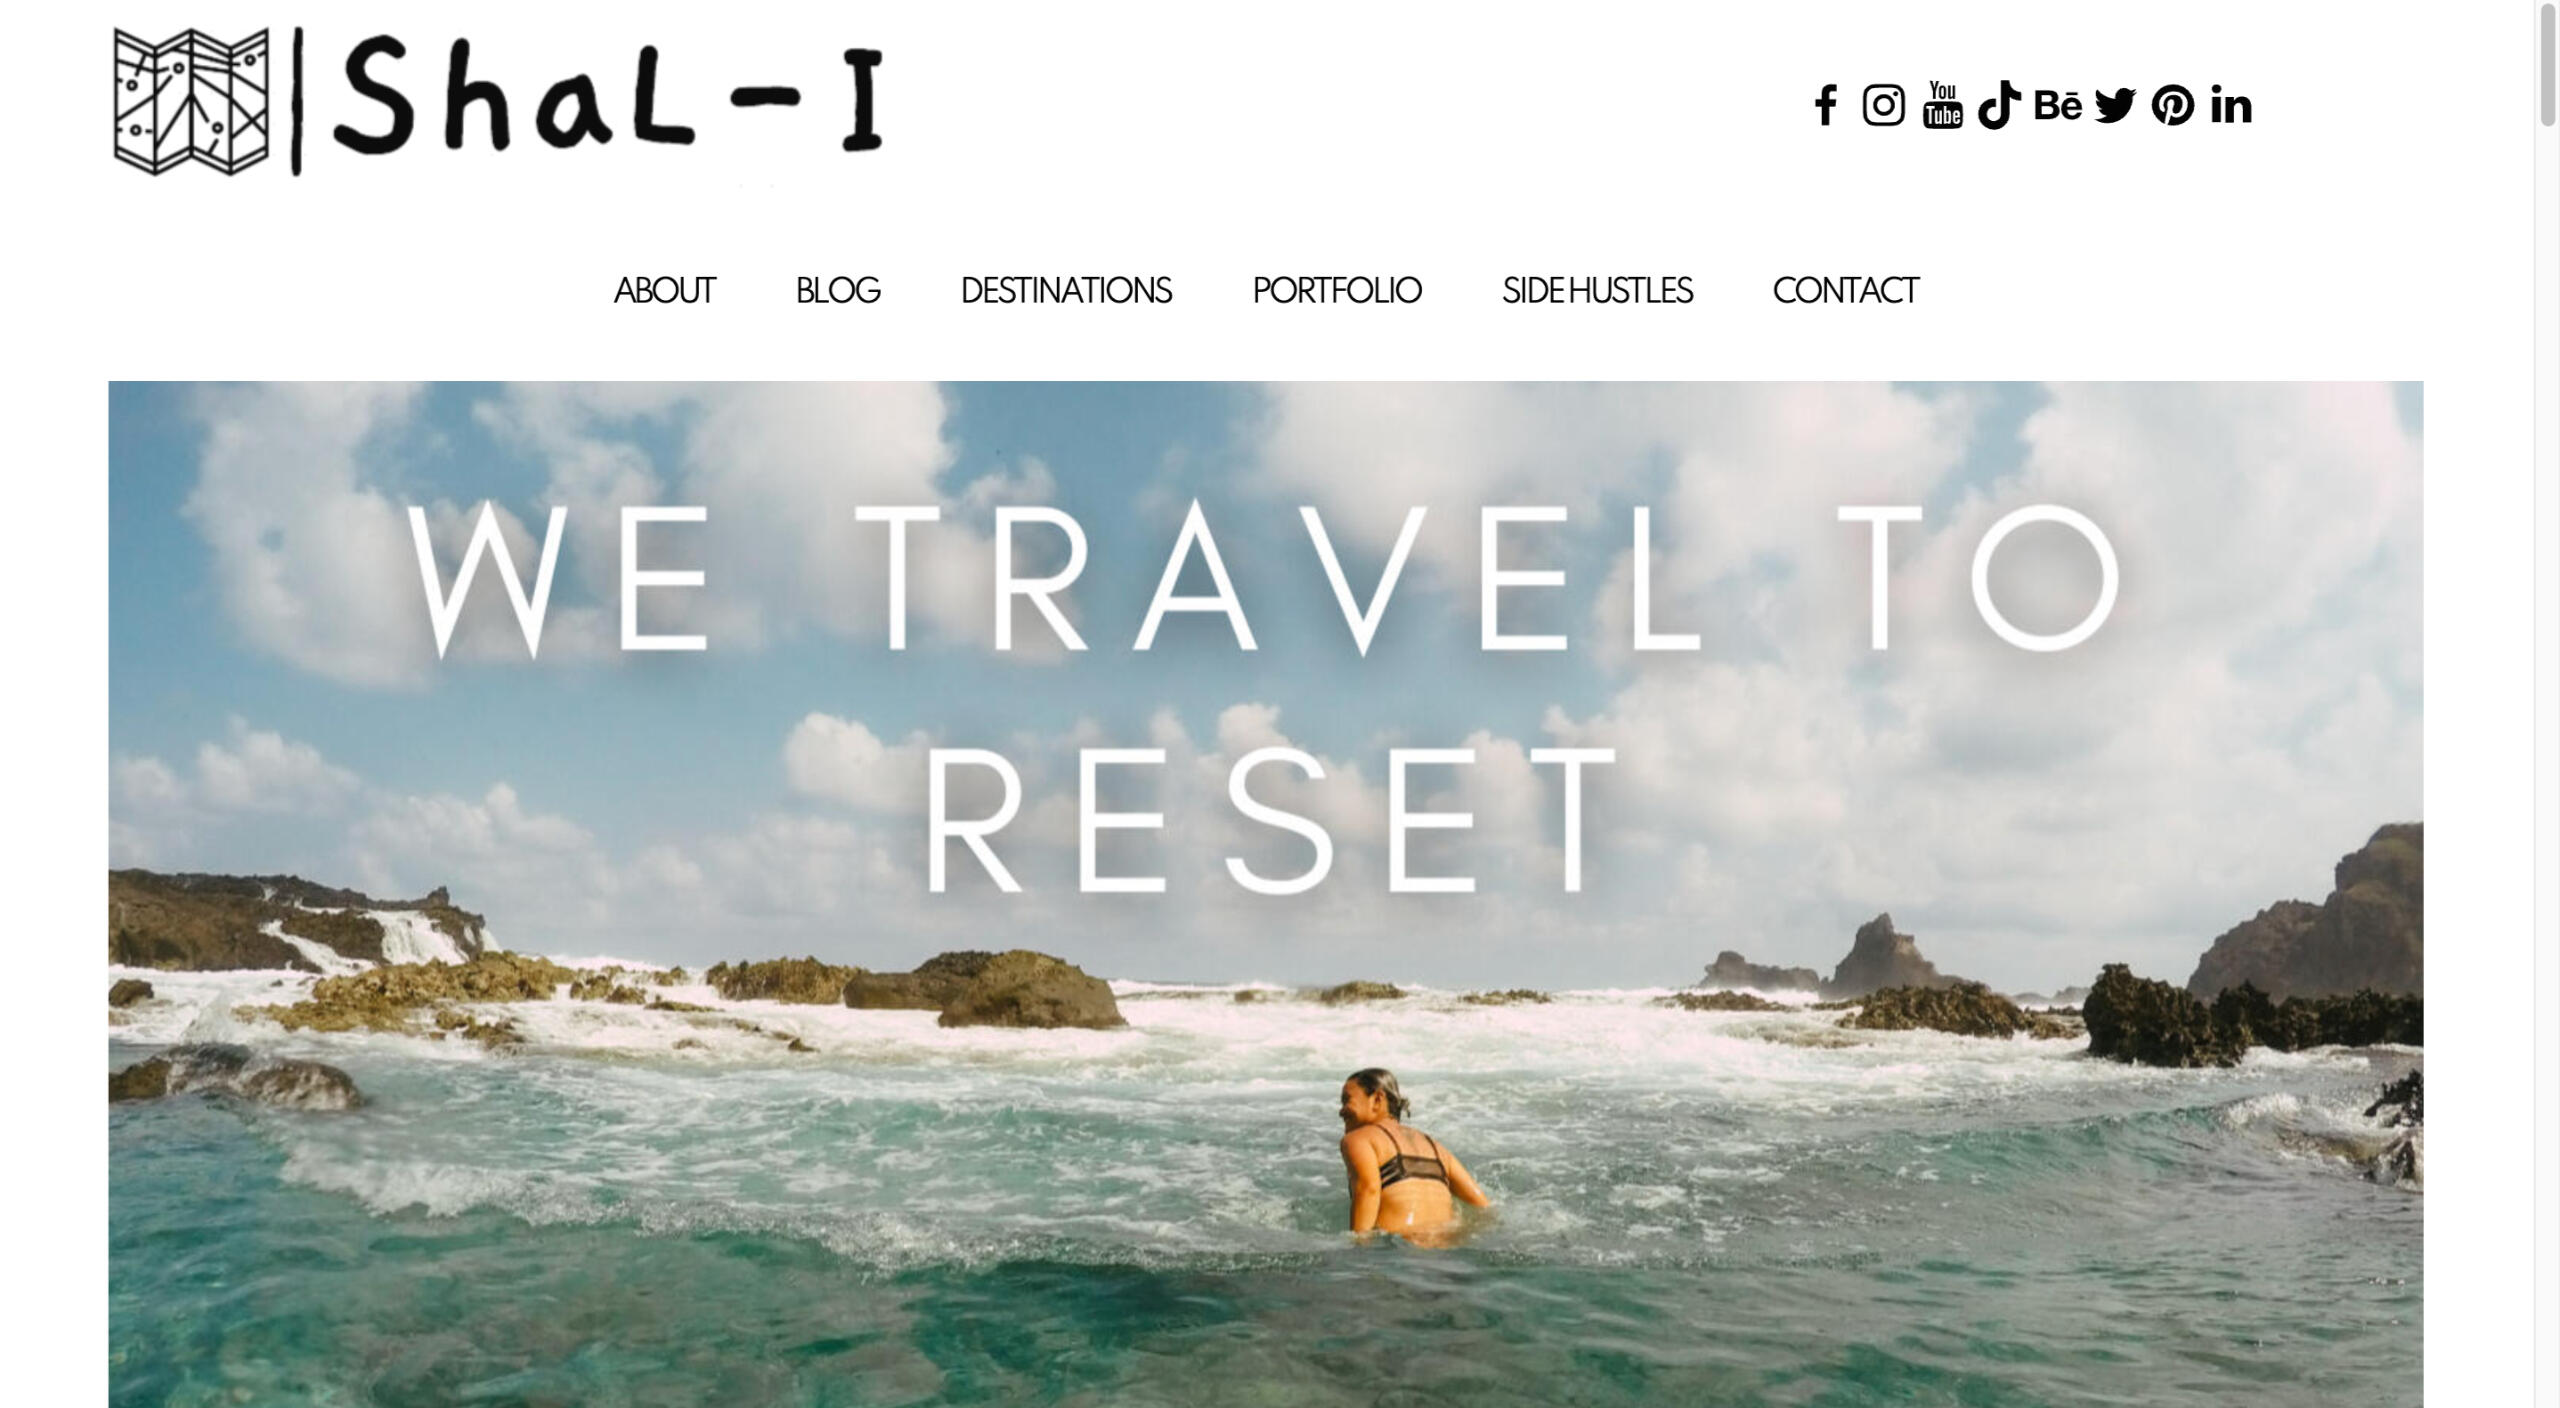This screenshot has height=1408, width=2560.
Task: Select PORTFOLIO in the navigation
Action: pyautogui.click(x=1337, y=291)
